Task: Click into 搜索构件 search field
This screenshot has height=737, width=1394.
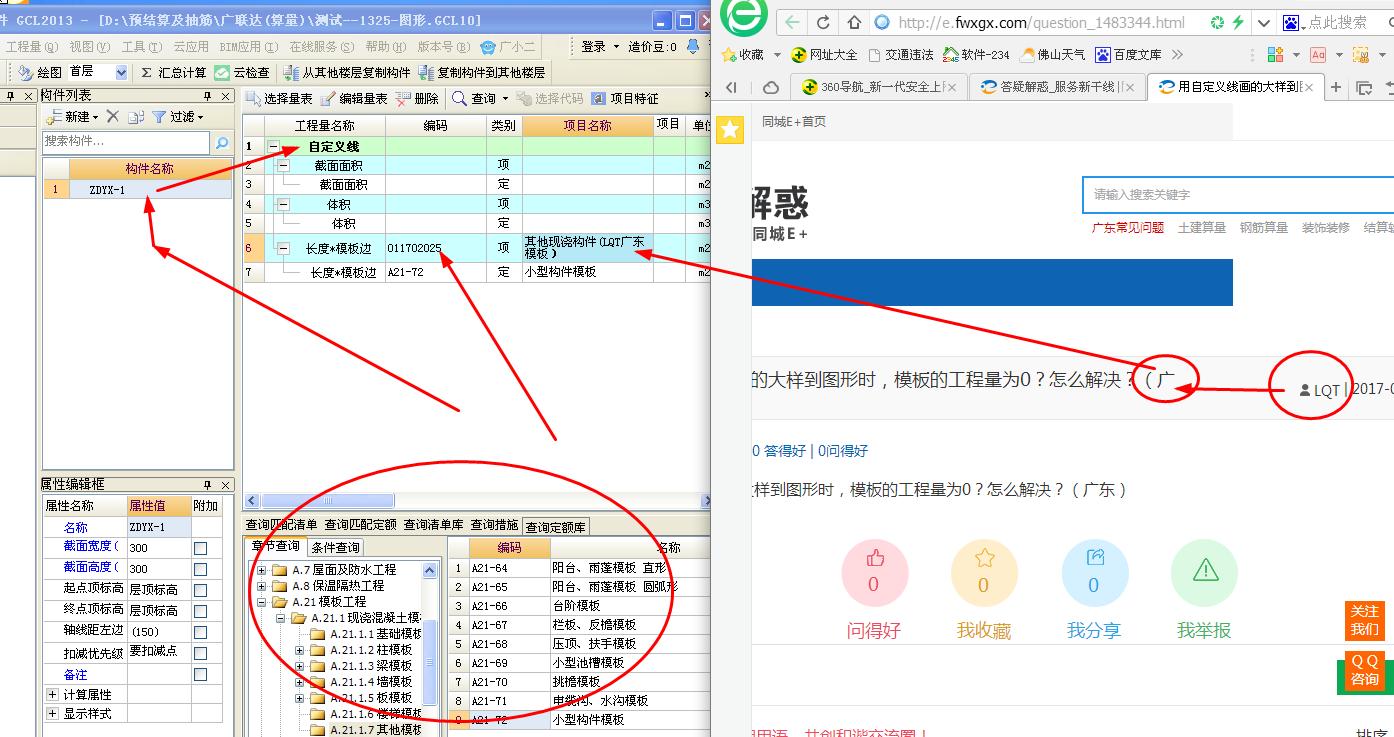Action: point(126,142)
